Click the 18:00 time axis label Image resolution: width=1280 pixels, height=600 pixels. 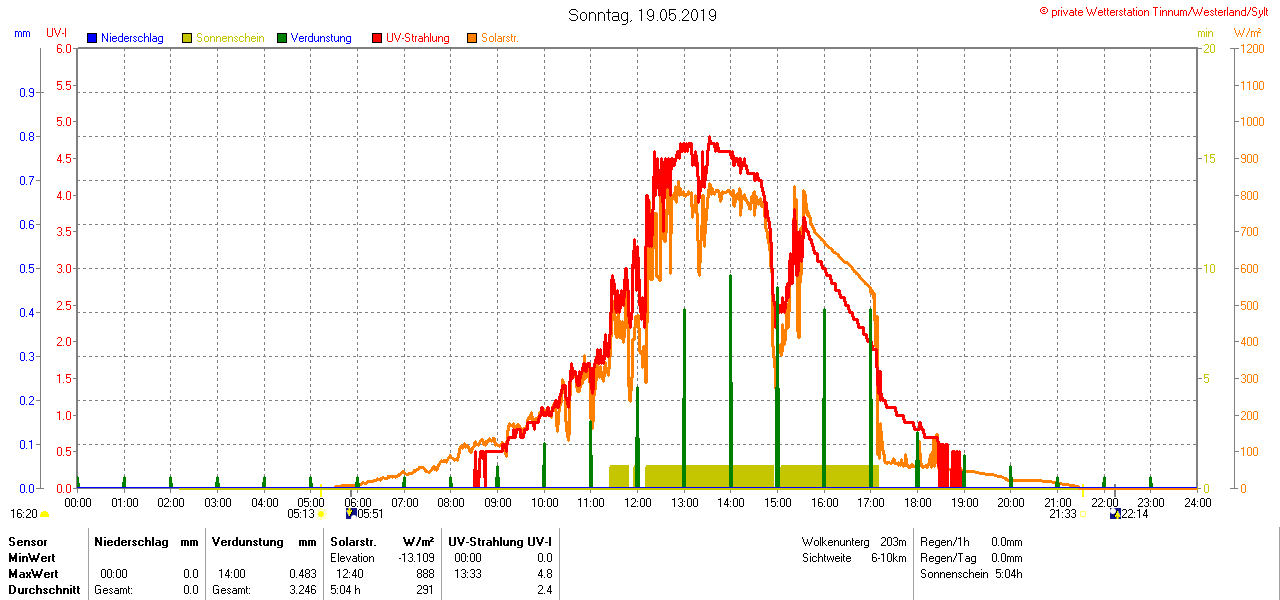pyautogui.click(x=918, y=502)
